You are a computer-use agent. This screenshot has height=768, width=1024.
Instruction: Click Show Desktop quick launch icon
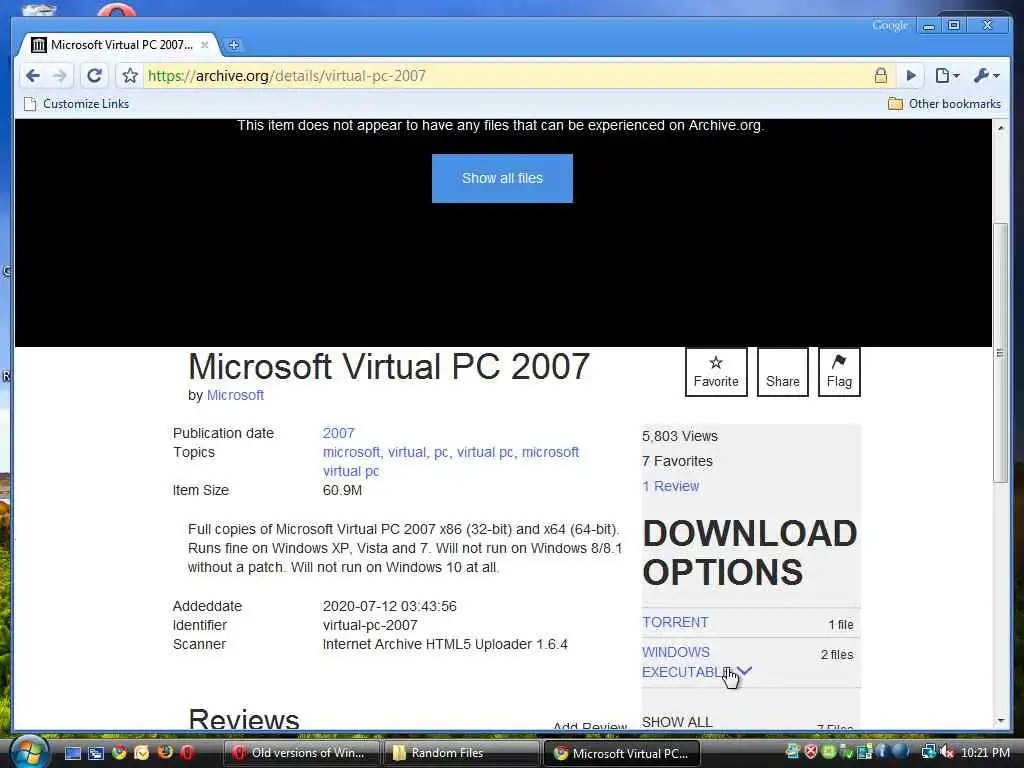(x=72, y=753)
